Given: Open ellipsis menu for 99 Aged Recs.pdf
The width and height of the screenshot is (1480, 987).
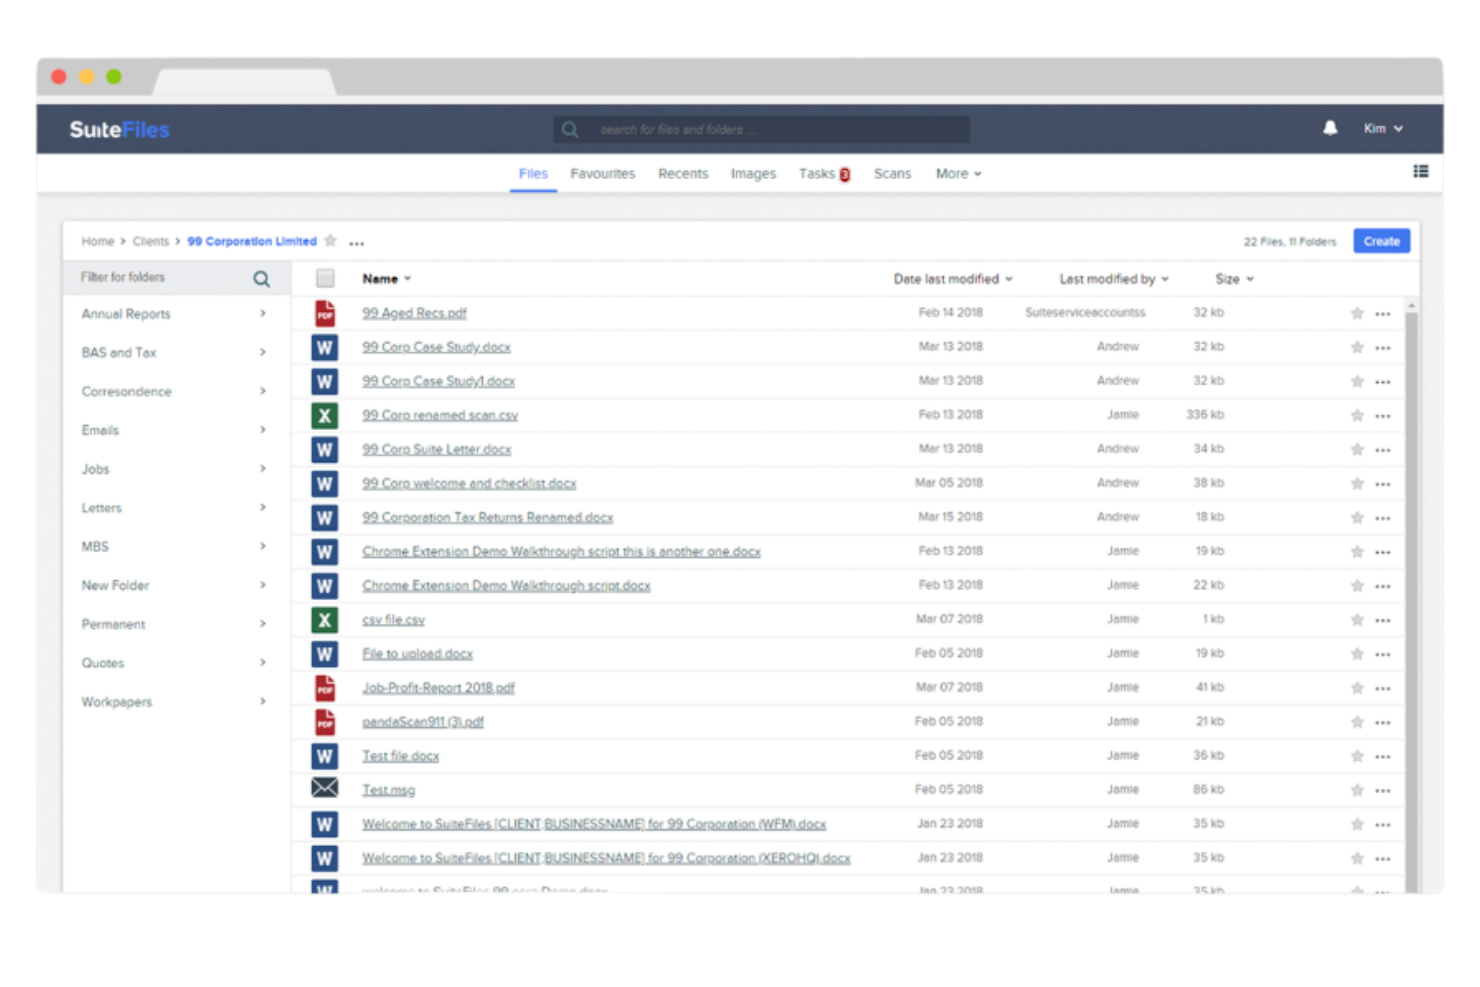Looking at the screenshot, I should click(1383, 314).
